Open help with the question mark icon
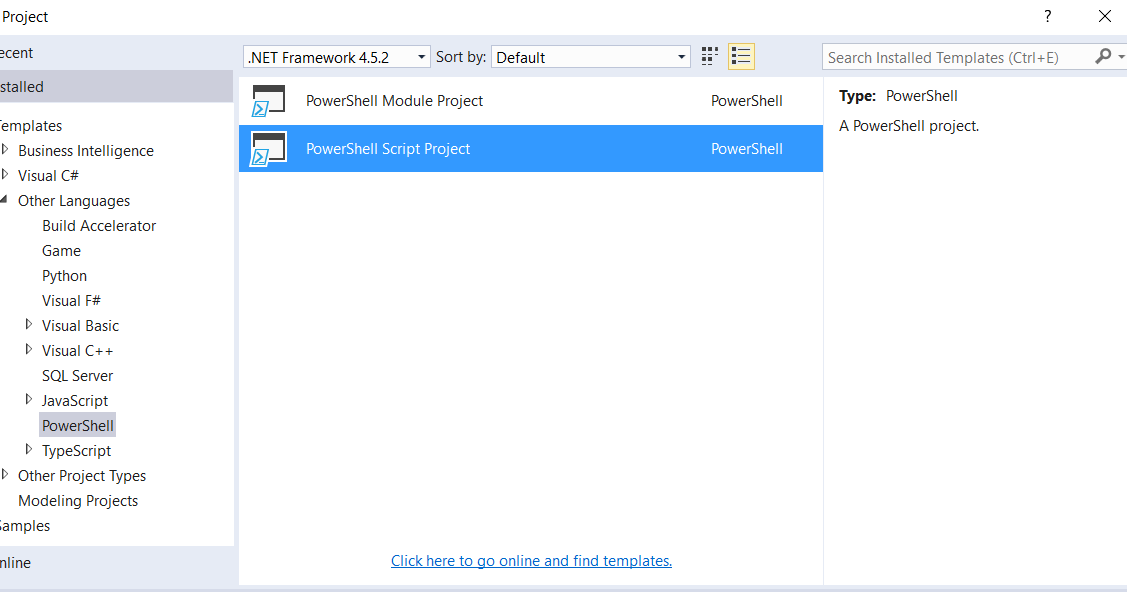 click(x=1047, y=16)
